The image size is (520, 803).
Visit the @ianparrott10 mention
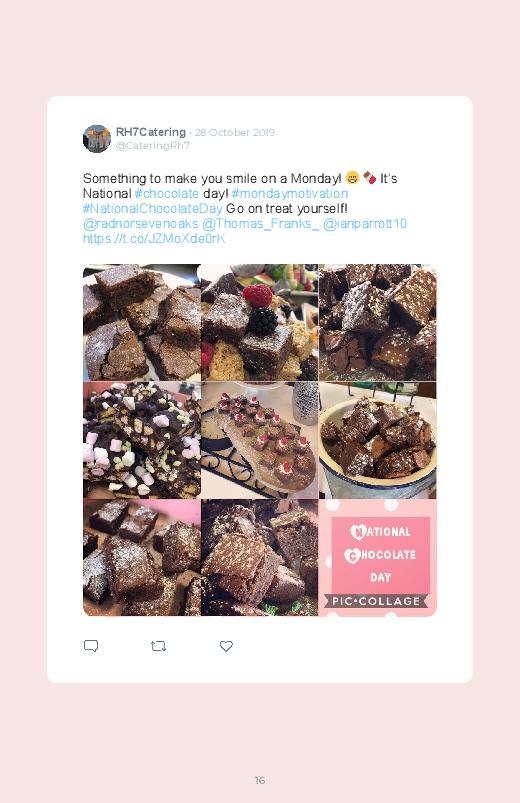tap(365, 224)
